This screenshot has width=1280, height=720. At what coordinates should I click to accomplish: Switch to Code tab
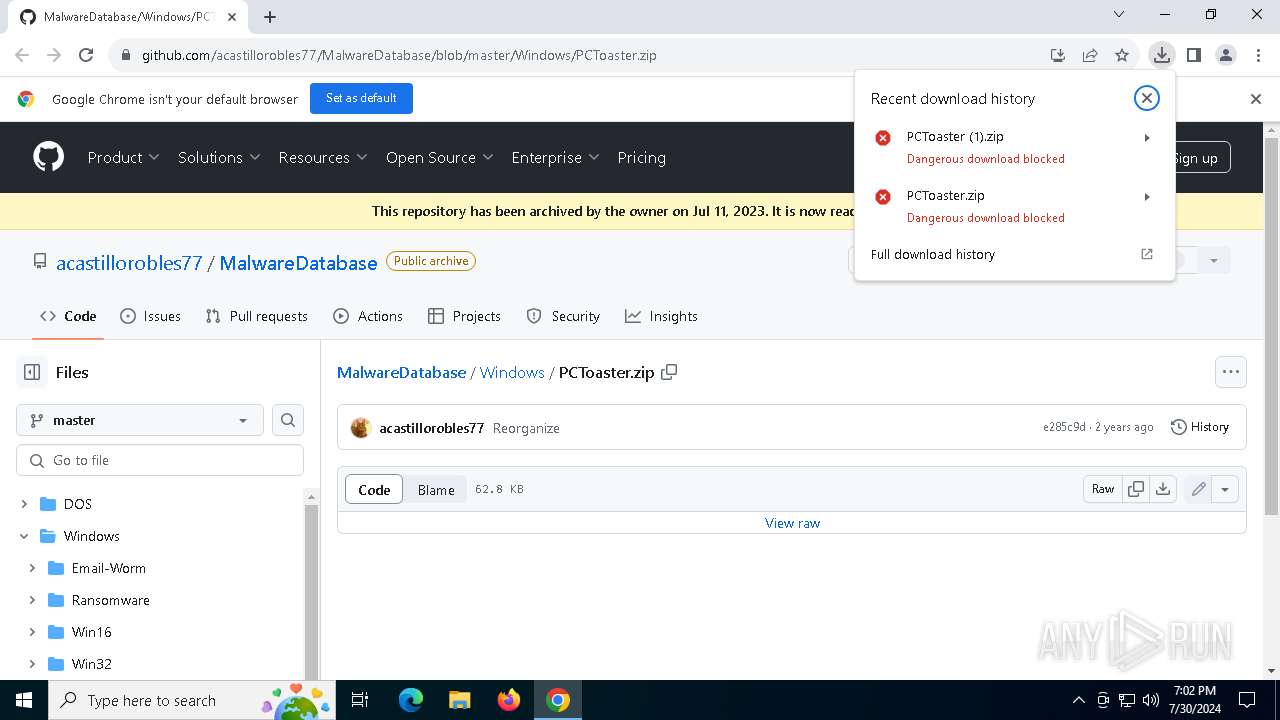pos(68,316)
